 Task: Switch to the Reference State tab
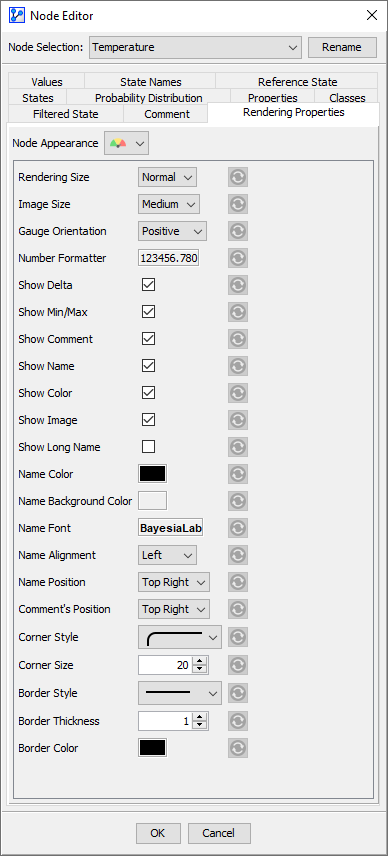[297, 82]
